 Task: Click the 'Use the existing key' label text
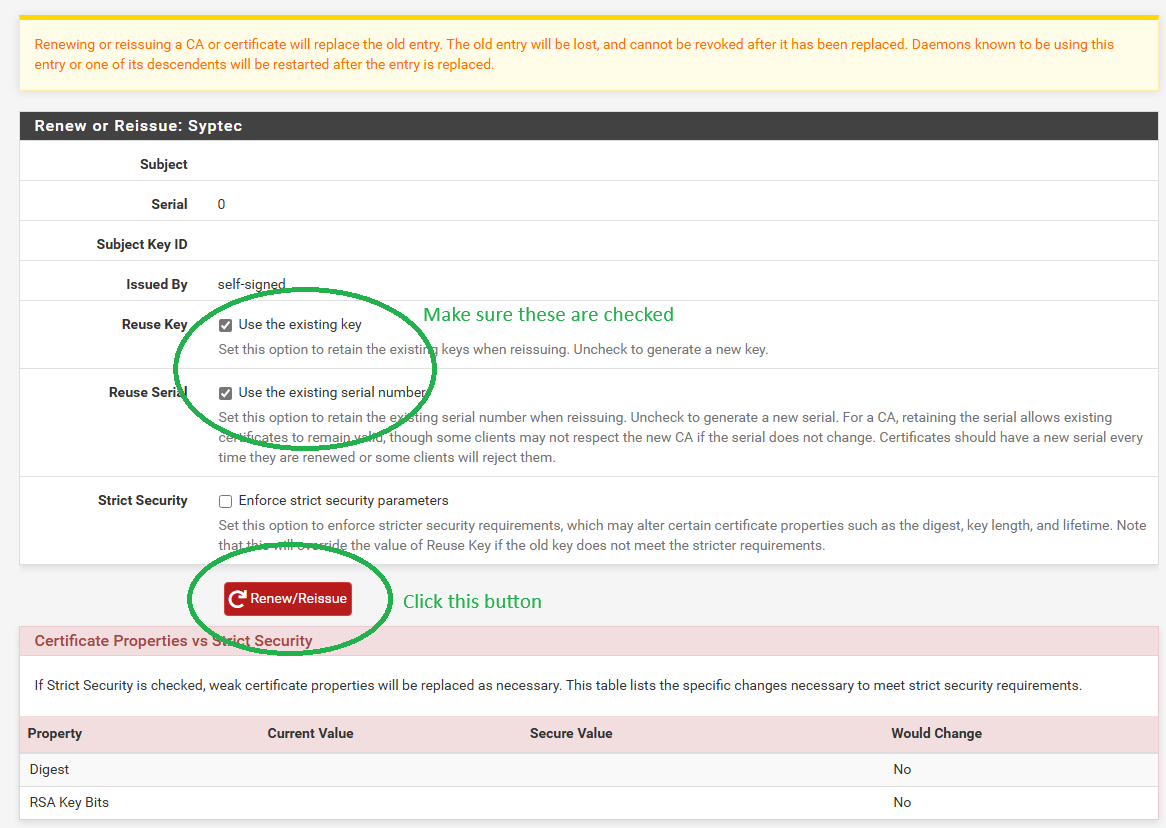point(300,324)
